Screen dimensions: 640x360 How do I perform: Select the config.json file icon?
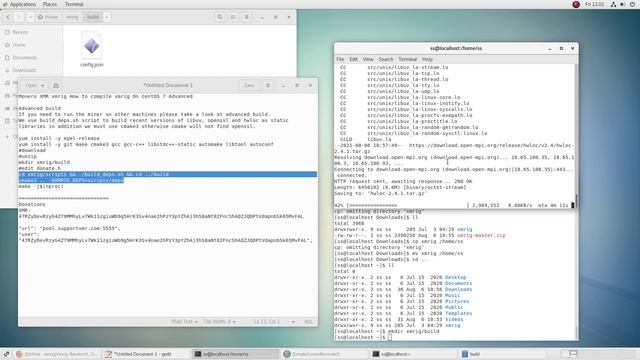92,46
